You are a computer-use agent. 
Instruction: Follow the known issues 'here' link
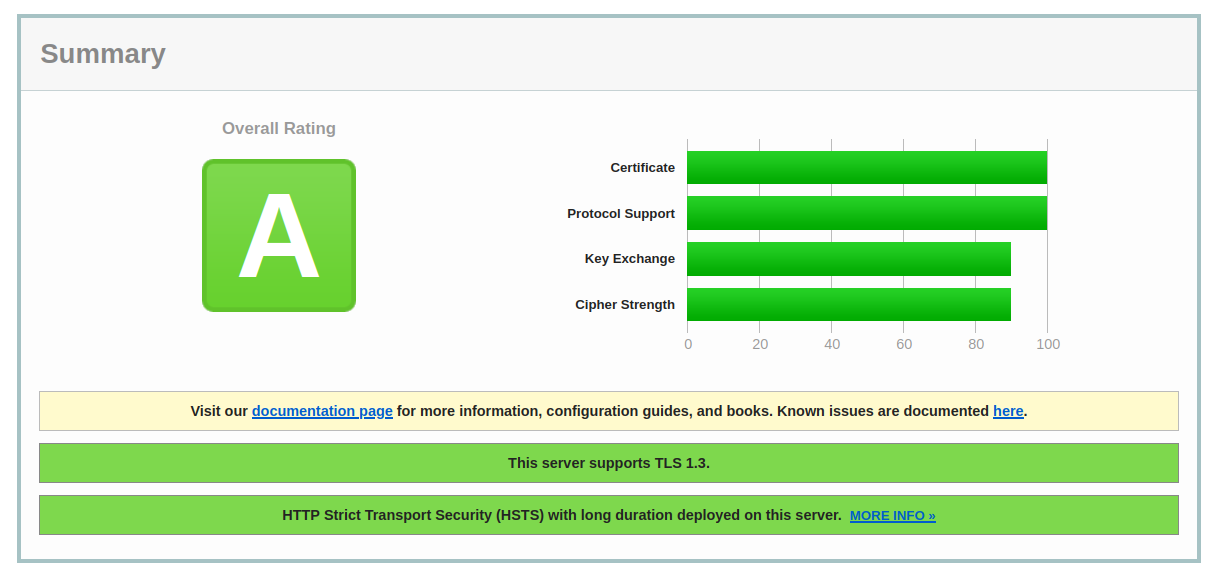click(1008, 411)
